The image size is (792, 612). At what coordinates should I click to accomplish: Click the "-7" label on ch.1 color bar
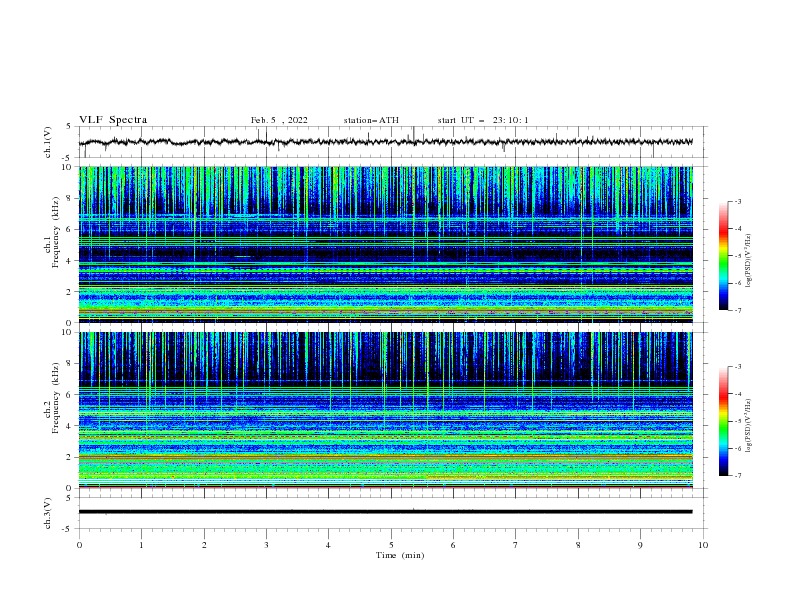coord(737,310)
